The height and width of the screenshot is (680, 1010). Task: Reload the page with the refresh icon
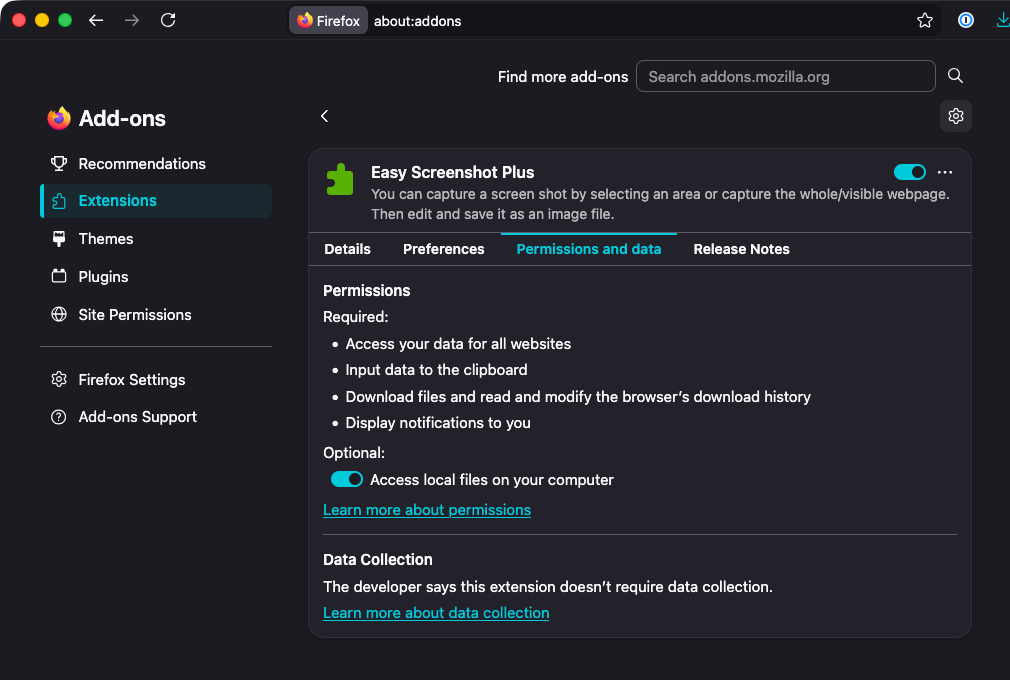coord(168,21)
